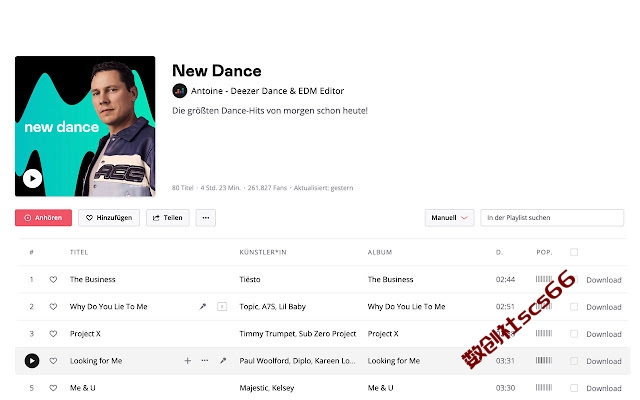Show lyrics microphone for Why Do You Lie To Me
This screenshot has width=640, height=400.
coord(202,307)
